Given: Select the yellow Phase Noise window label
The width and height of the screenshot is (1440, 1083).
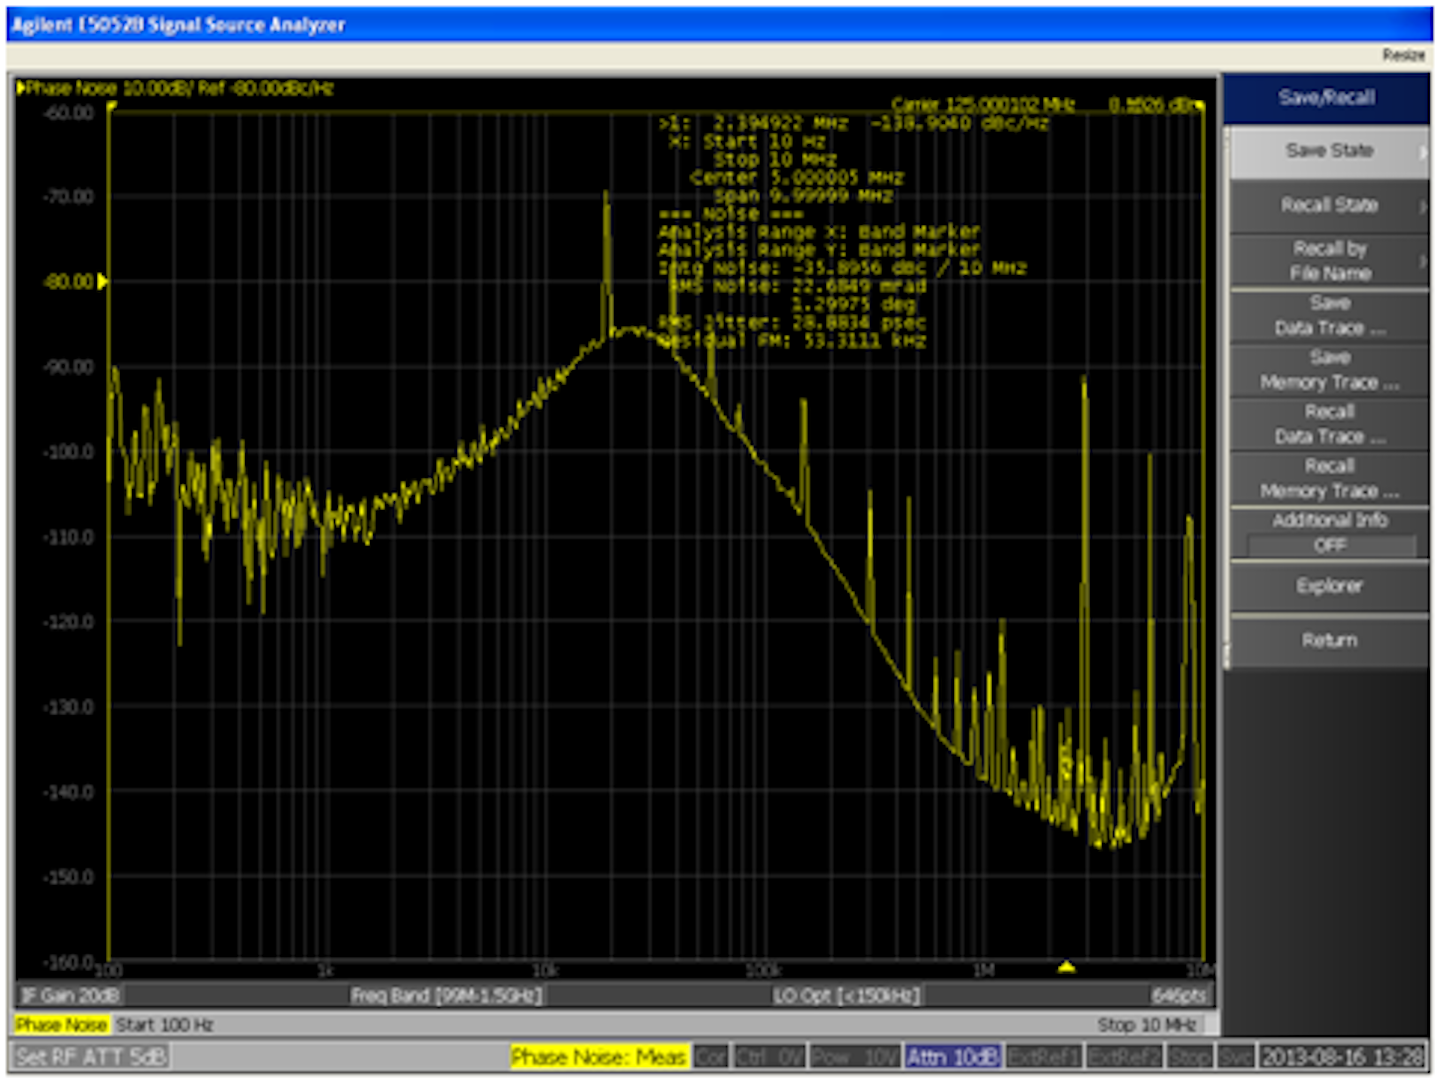Looking at the screenshot, I should coord(61,1025).
